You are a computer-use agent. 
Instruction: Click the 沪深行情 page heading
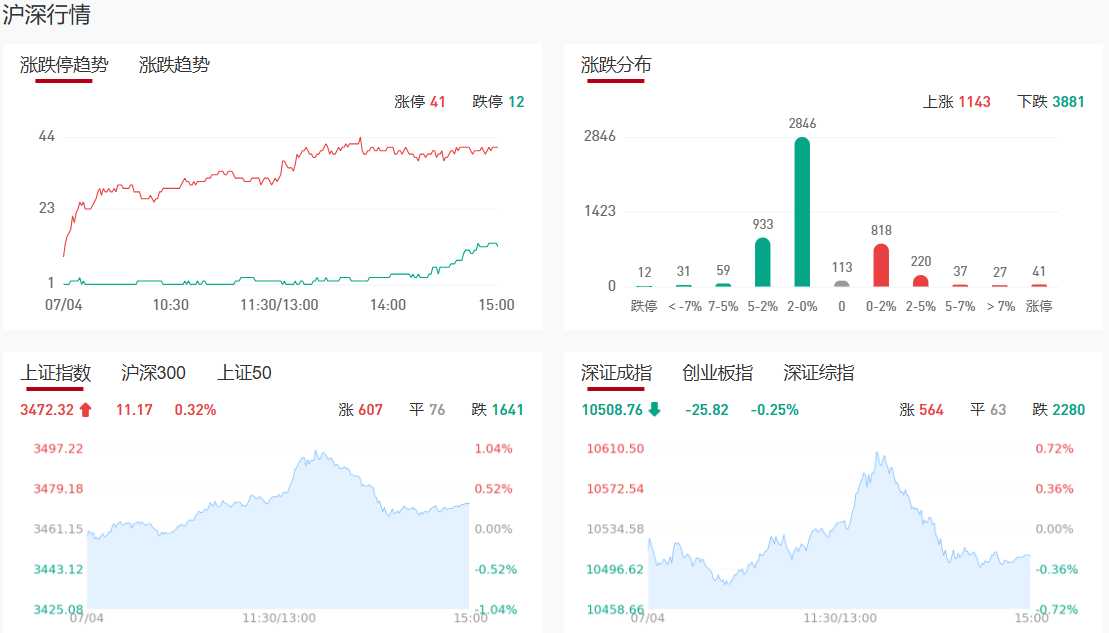point(47,15)
